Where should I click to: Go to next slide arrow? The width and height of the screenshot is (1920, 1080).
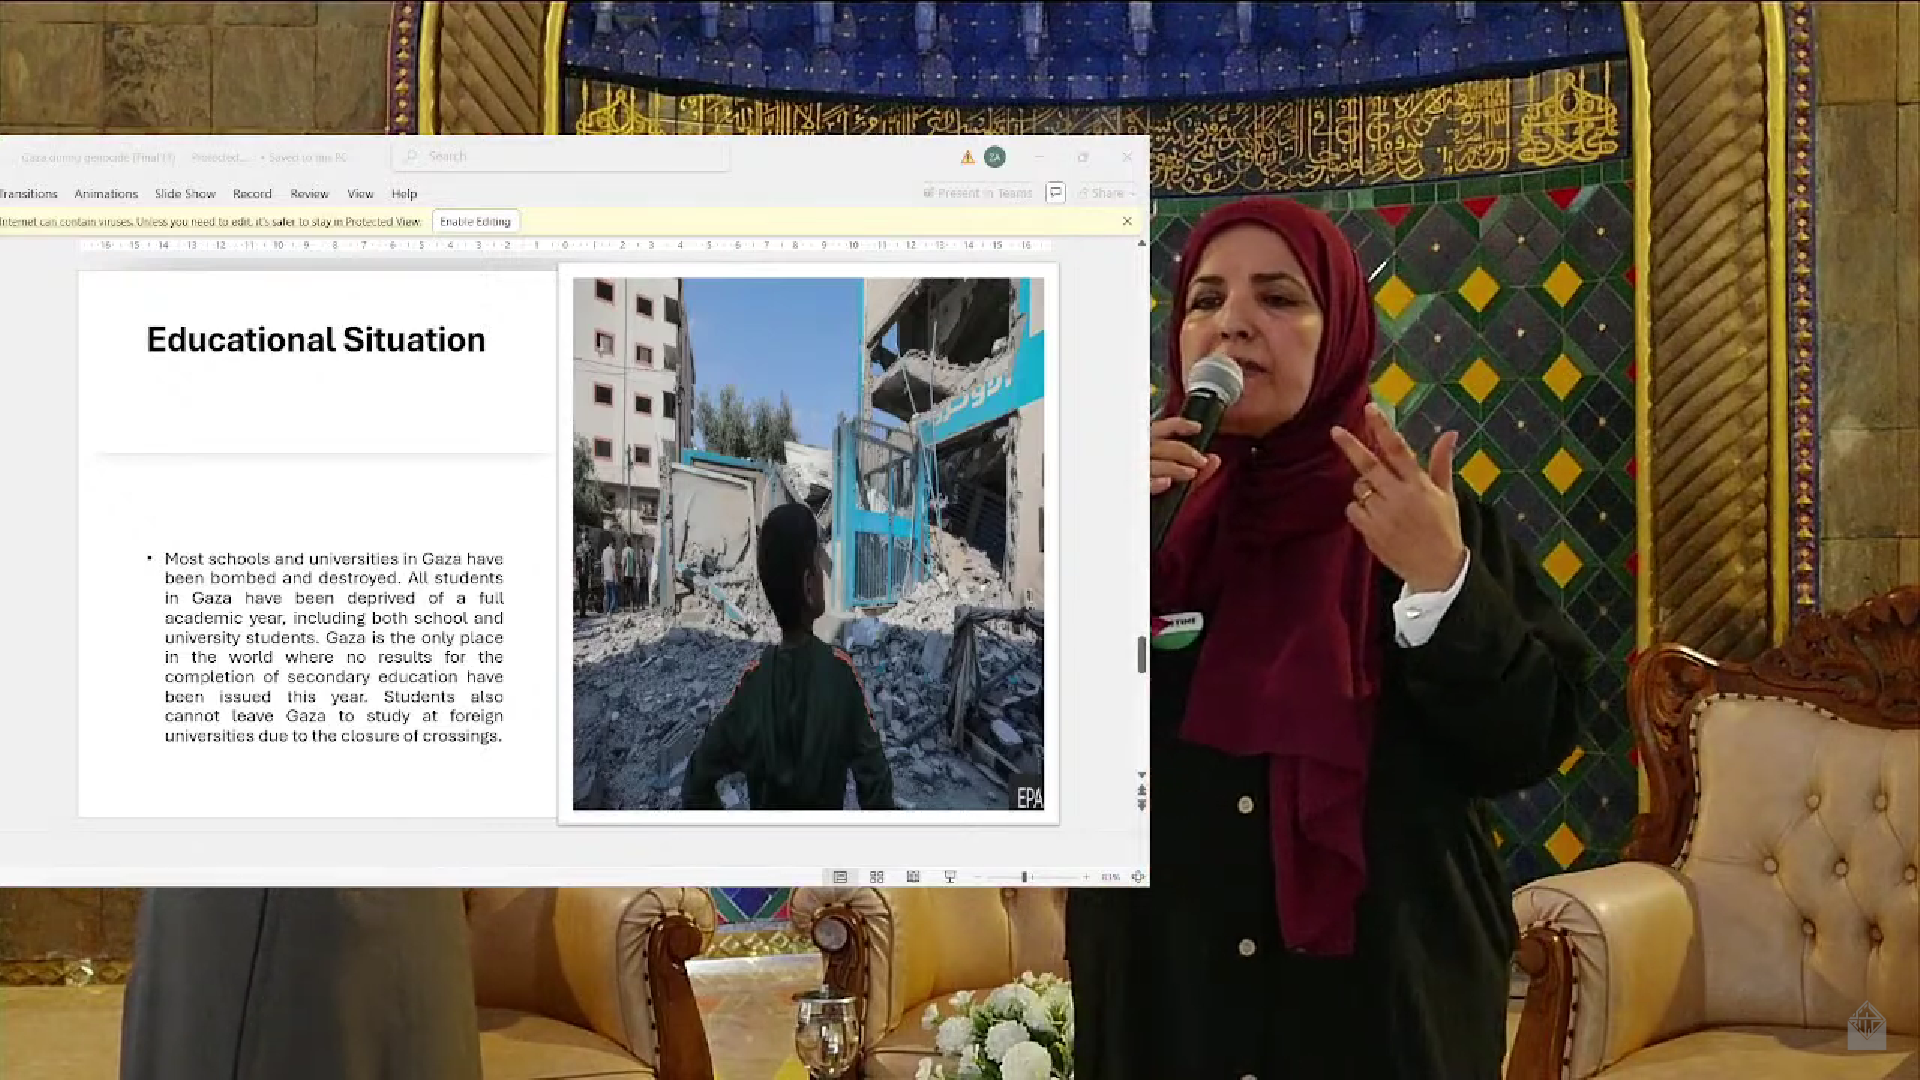pyautogui.click(x=1141, y=806)
